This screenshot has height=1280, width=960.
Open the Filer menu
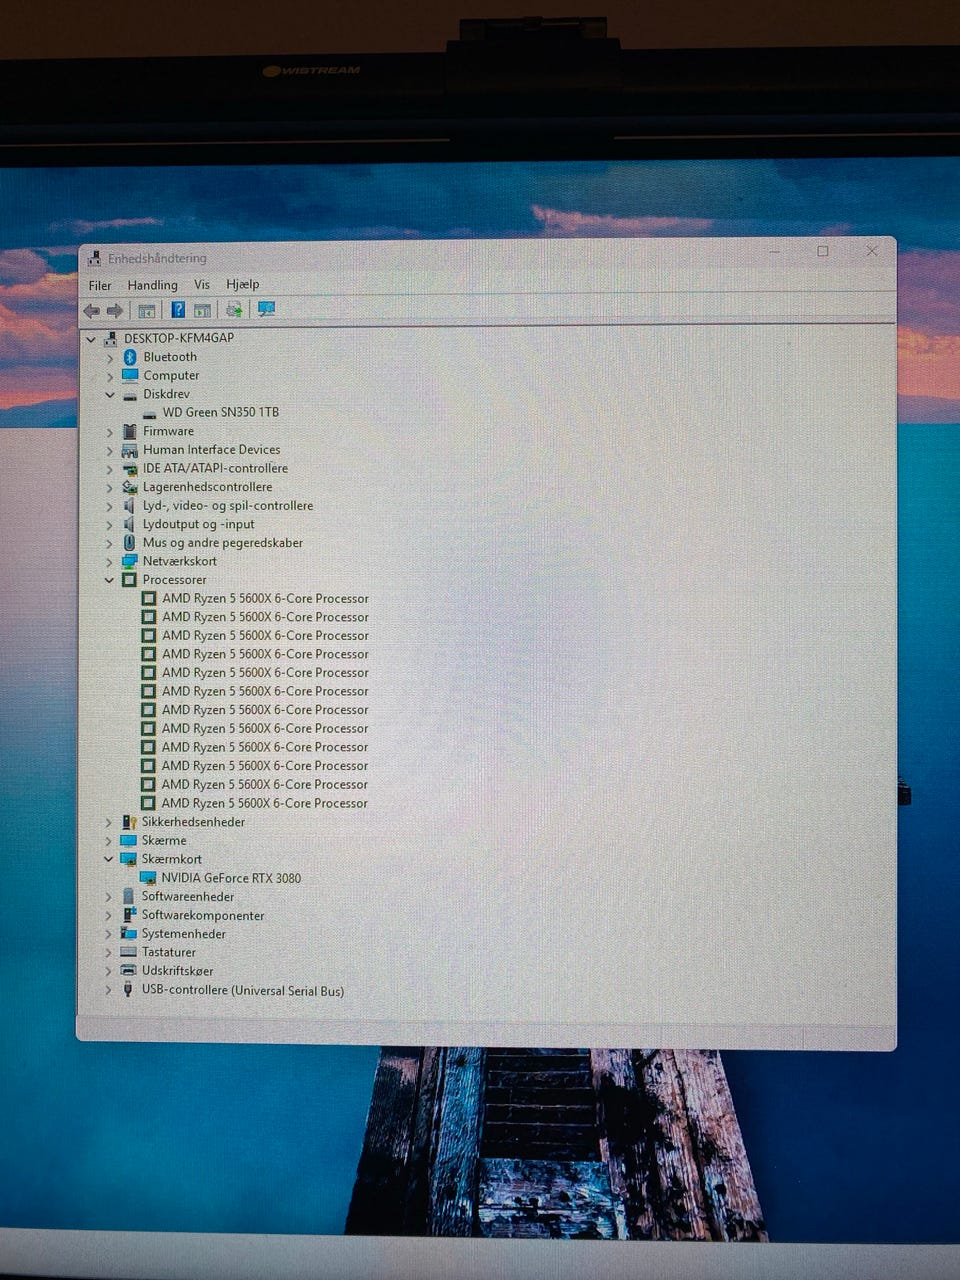(x=100, y=285)
